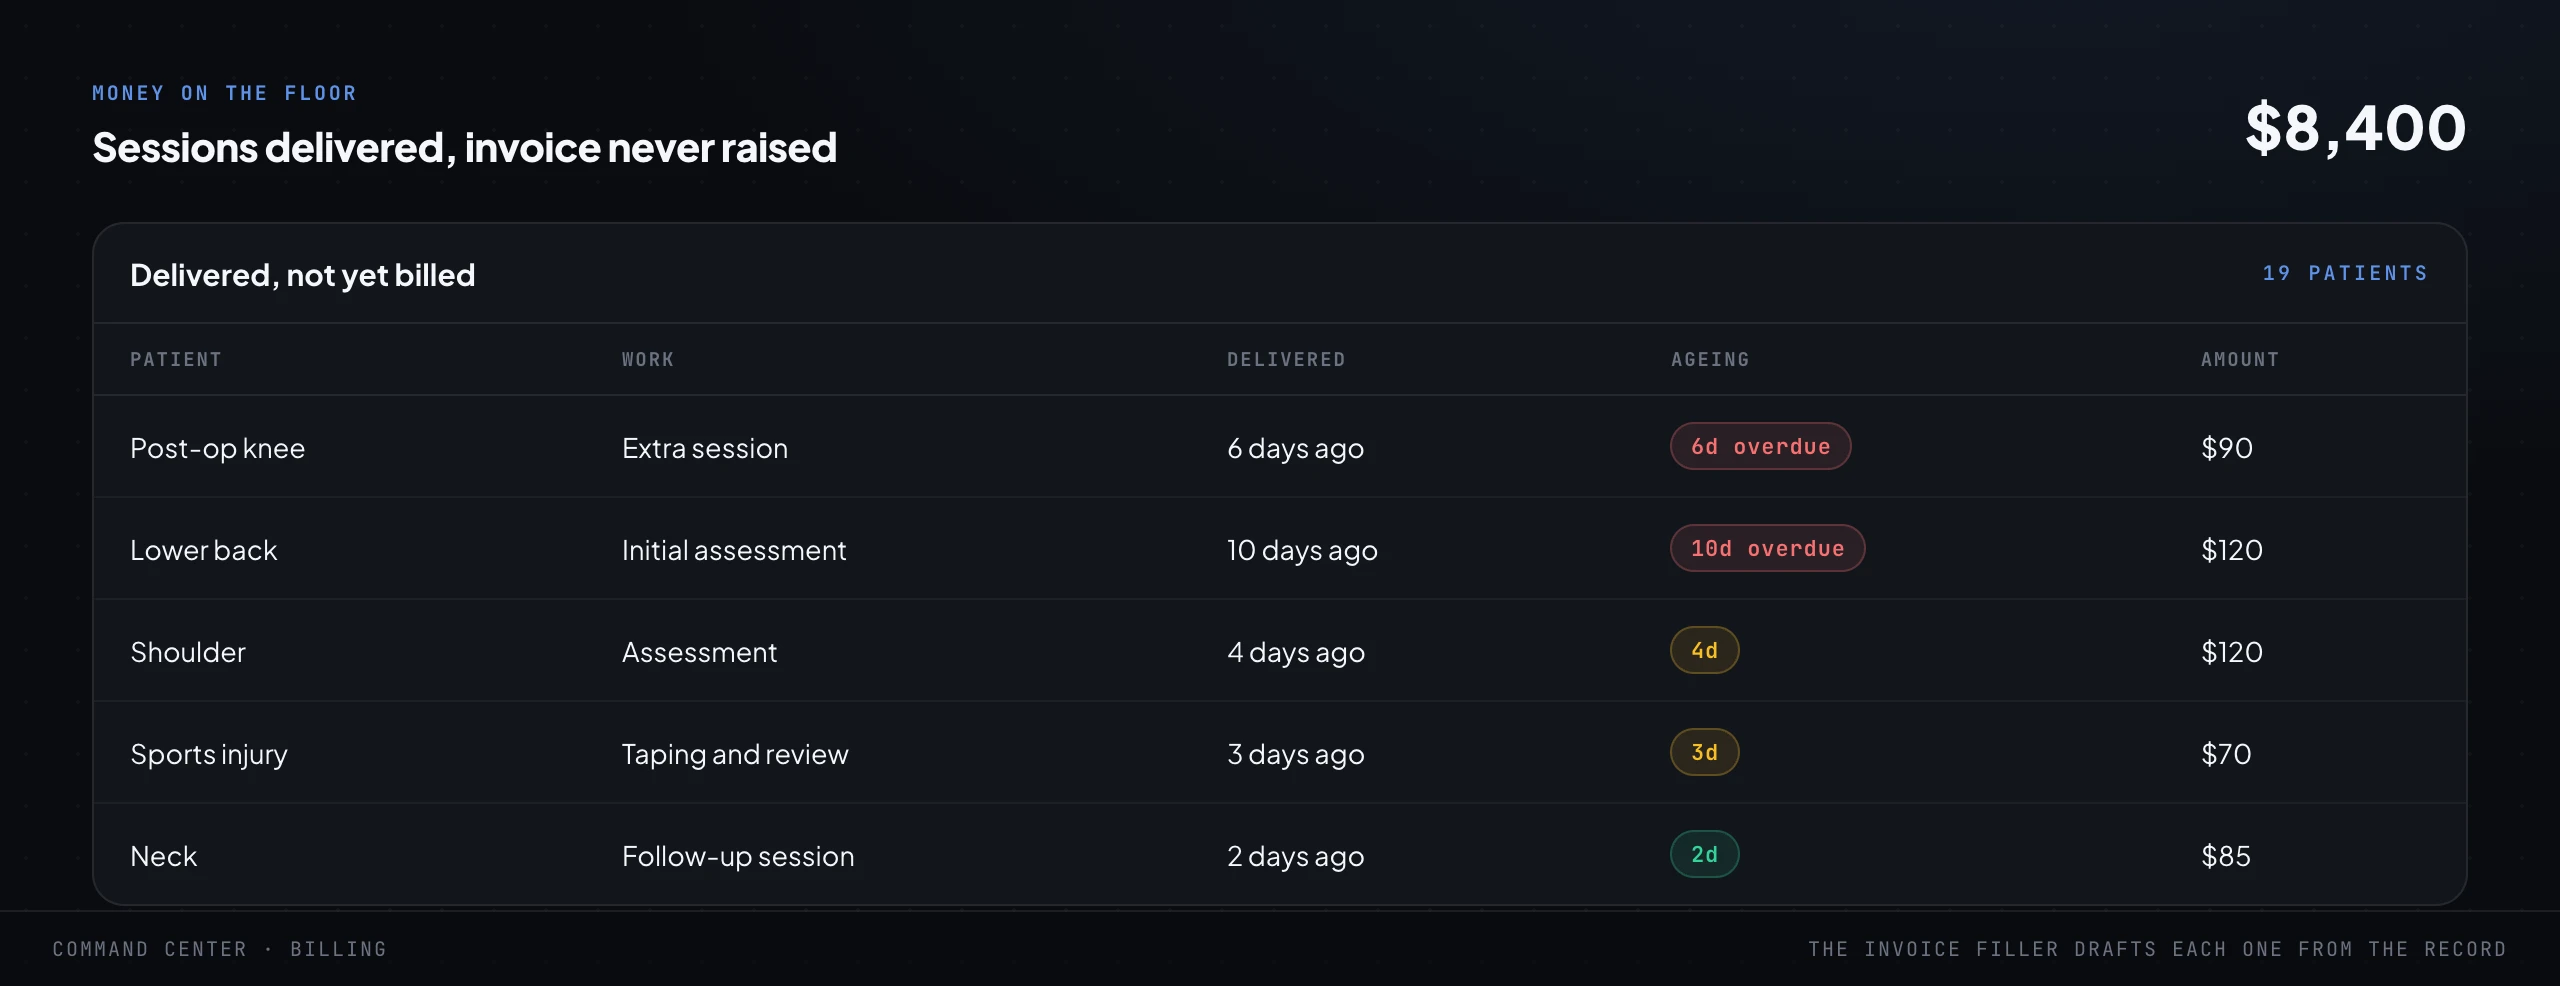This screenshot has width=2560, height=986.
Task: Sort by the Delivered column header
Action: [x=1286, y=360]
